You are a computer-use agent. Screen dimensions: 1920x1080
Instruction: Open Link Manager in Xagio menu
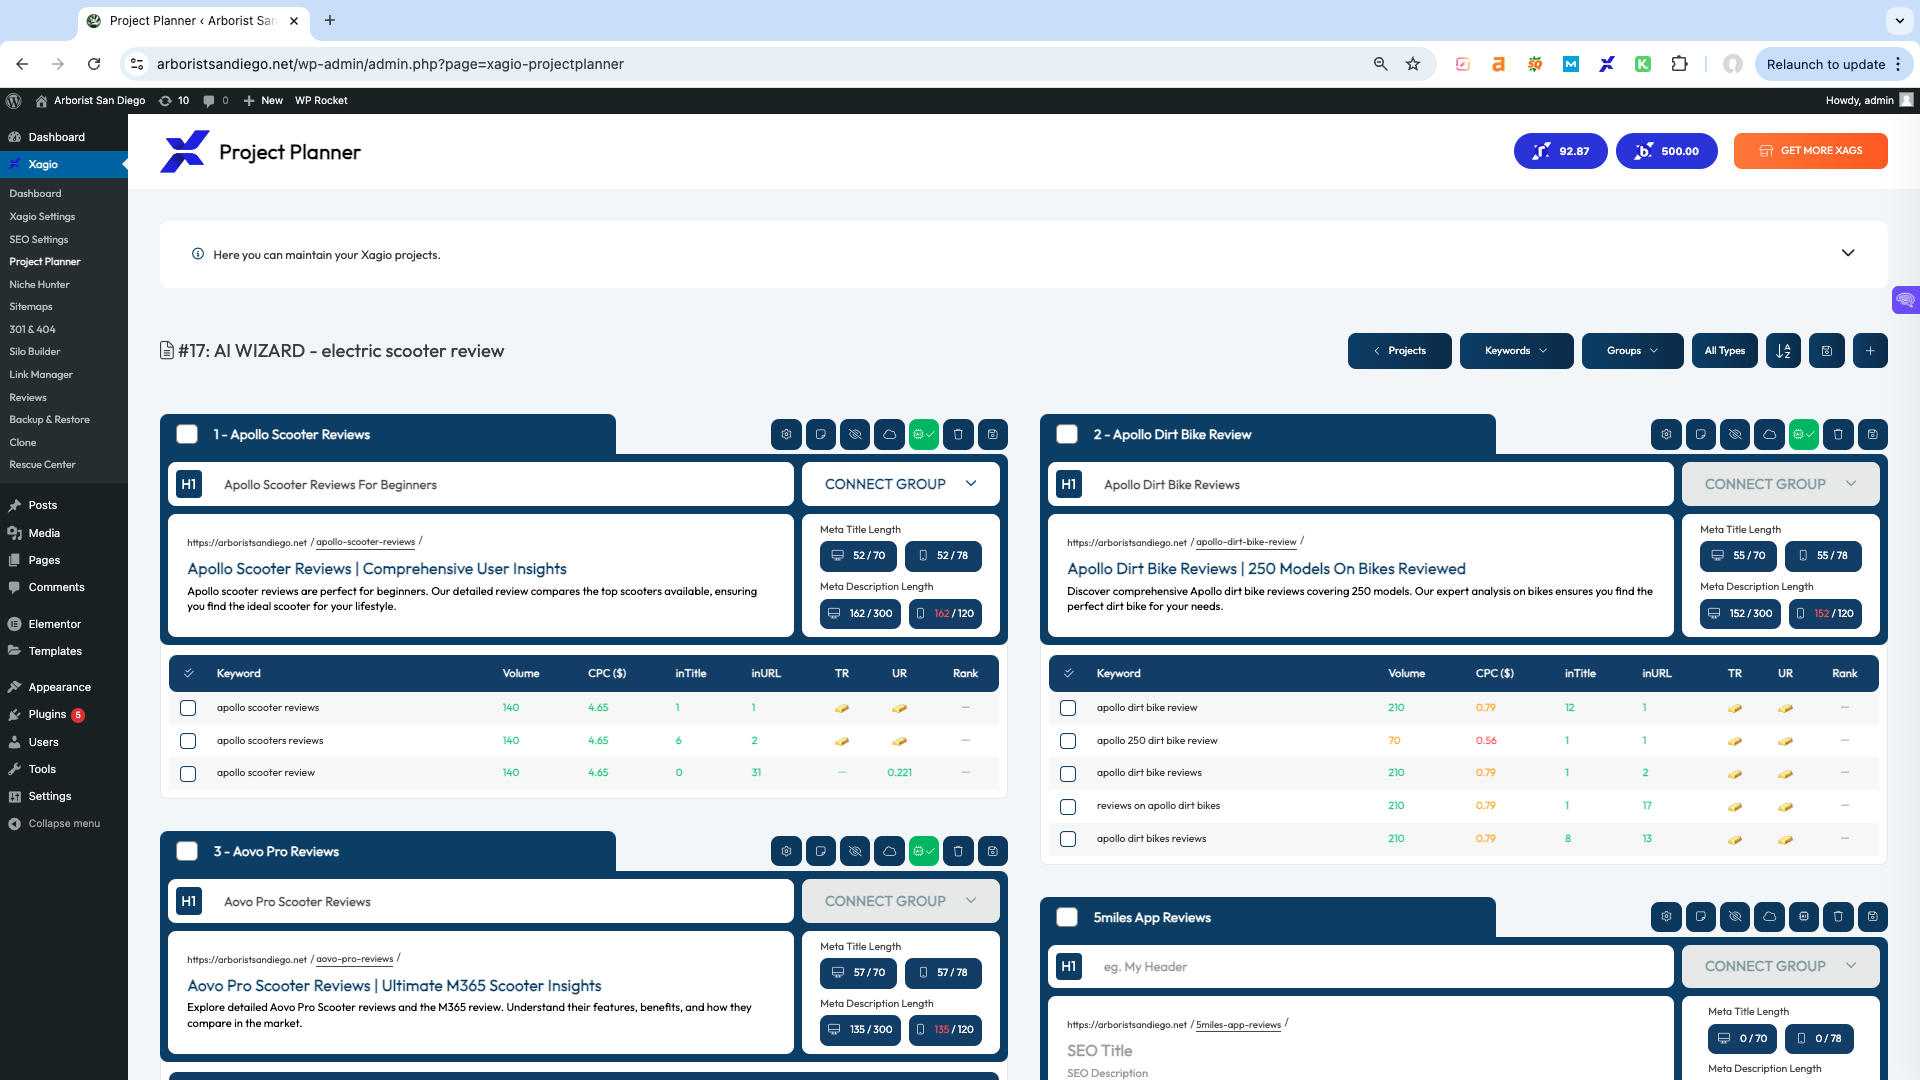(41, 375)
